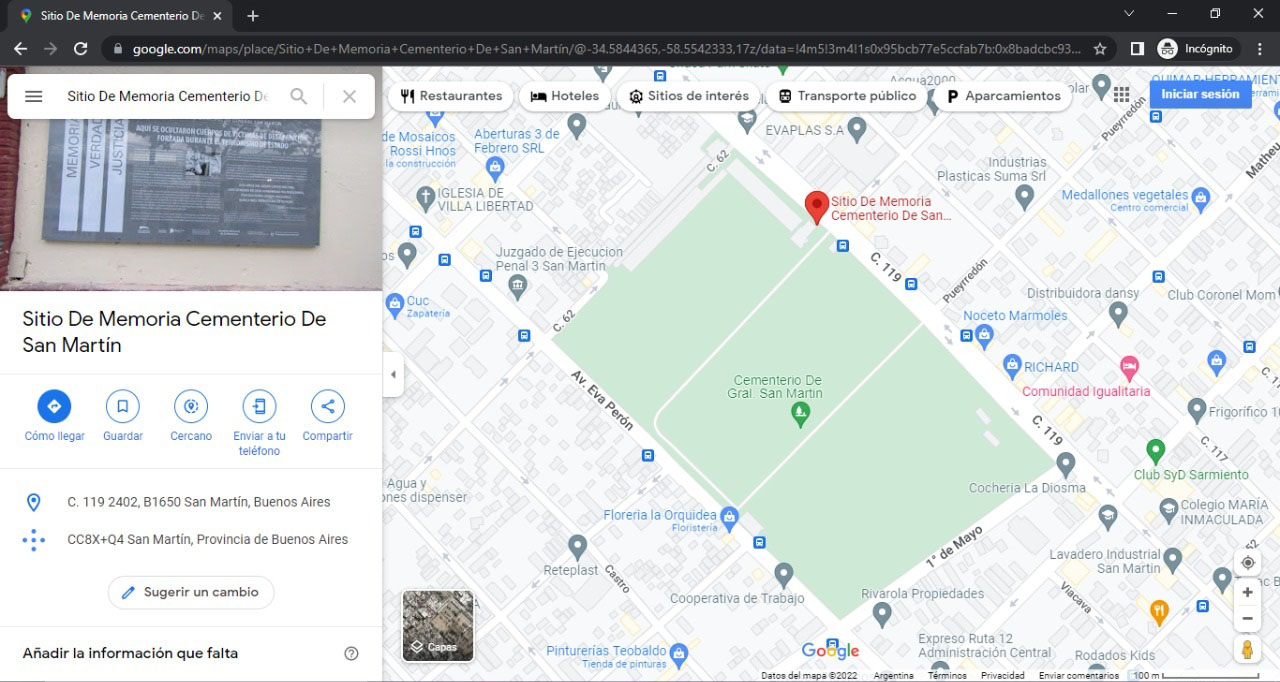This screenshot has width=1280, height=682.
Task: Open the hamburger menu in search box
Action: (x=34, y=96)
